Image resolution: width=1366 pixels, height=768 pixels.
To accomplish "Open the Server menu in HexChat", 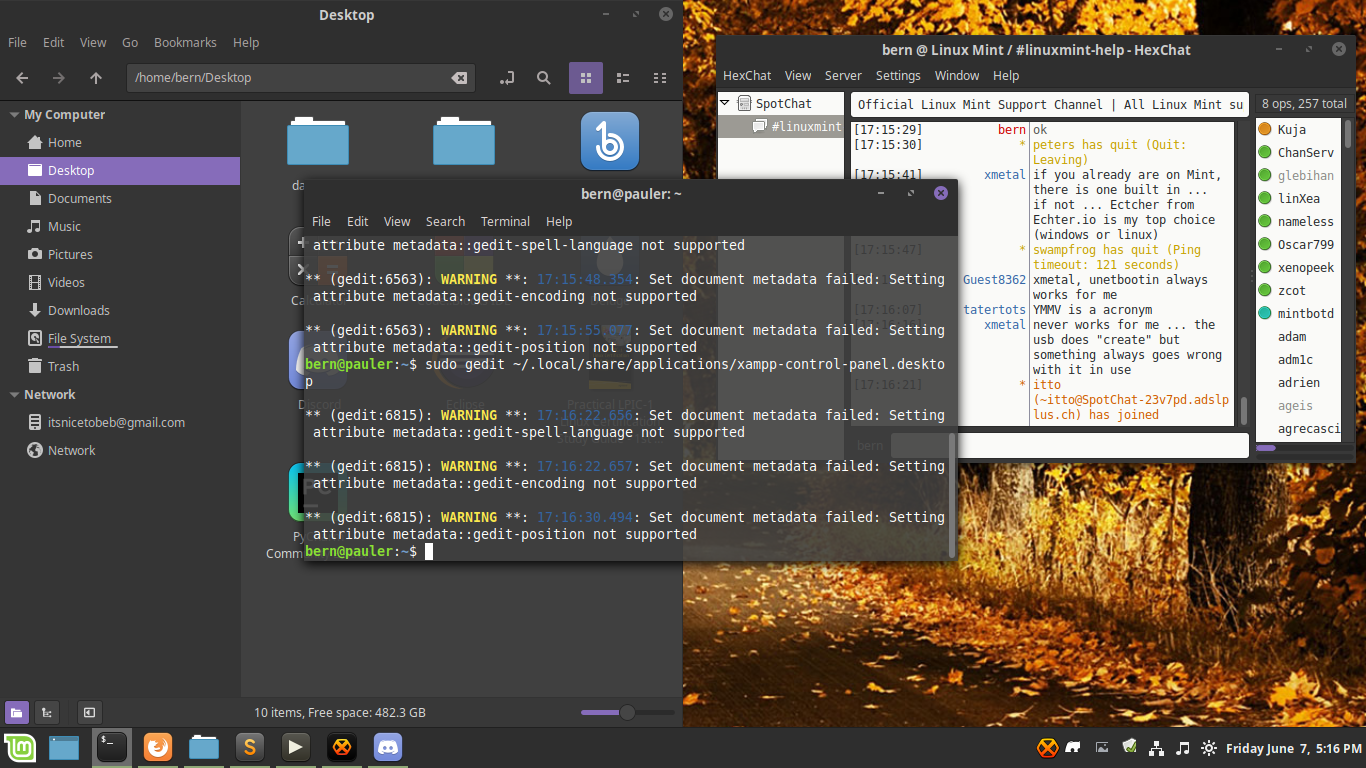I will pyautogui.click(x=843, y=76).
